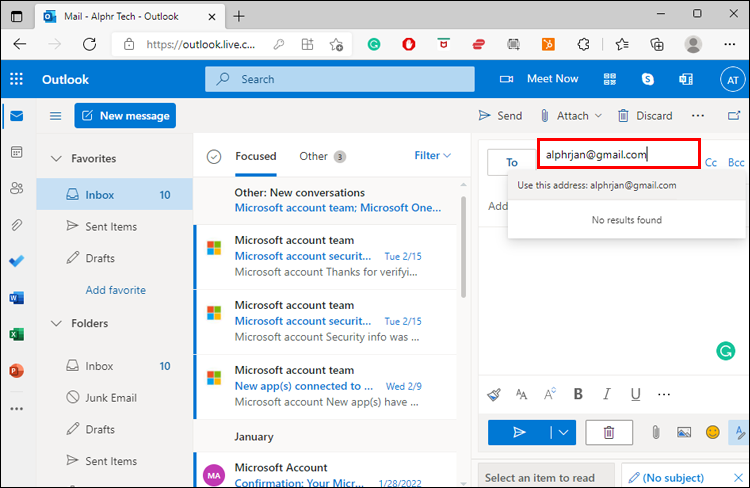The width and height of the screenshot is (750, 488).
Task: Apply italic formatting in compose toolbar
Action: point(607,394)
